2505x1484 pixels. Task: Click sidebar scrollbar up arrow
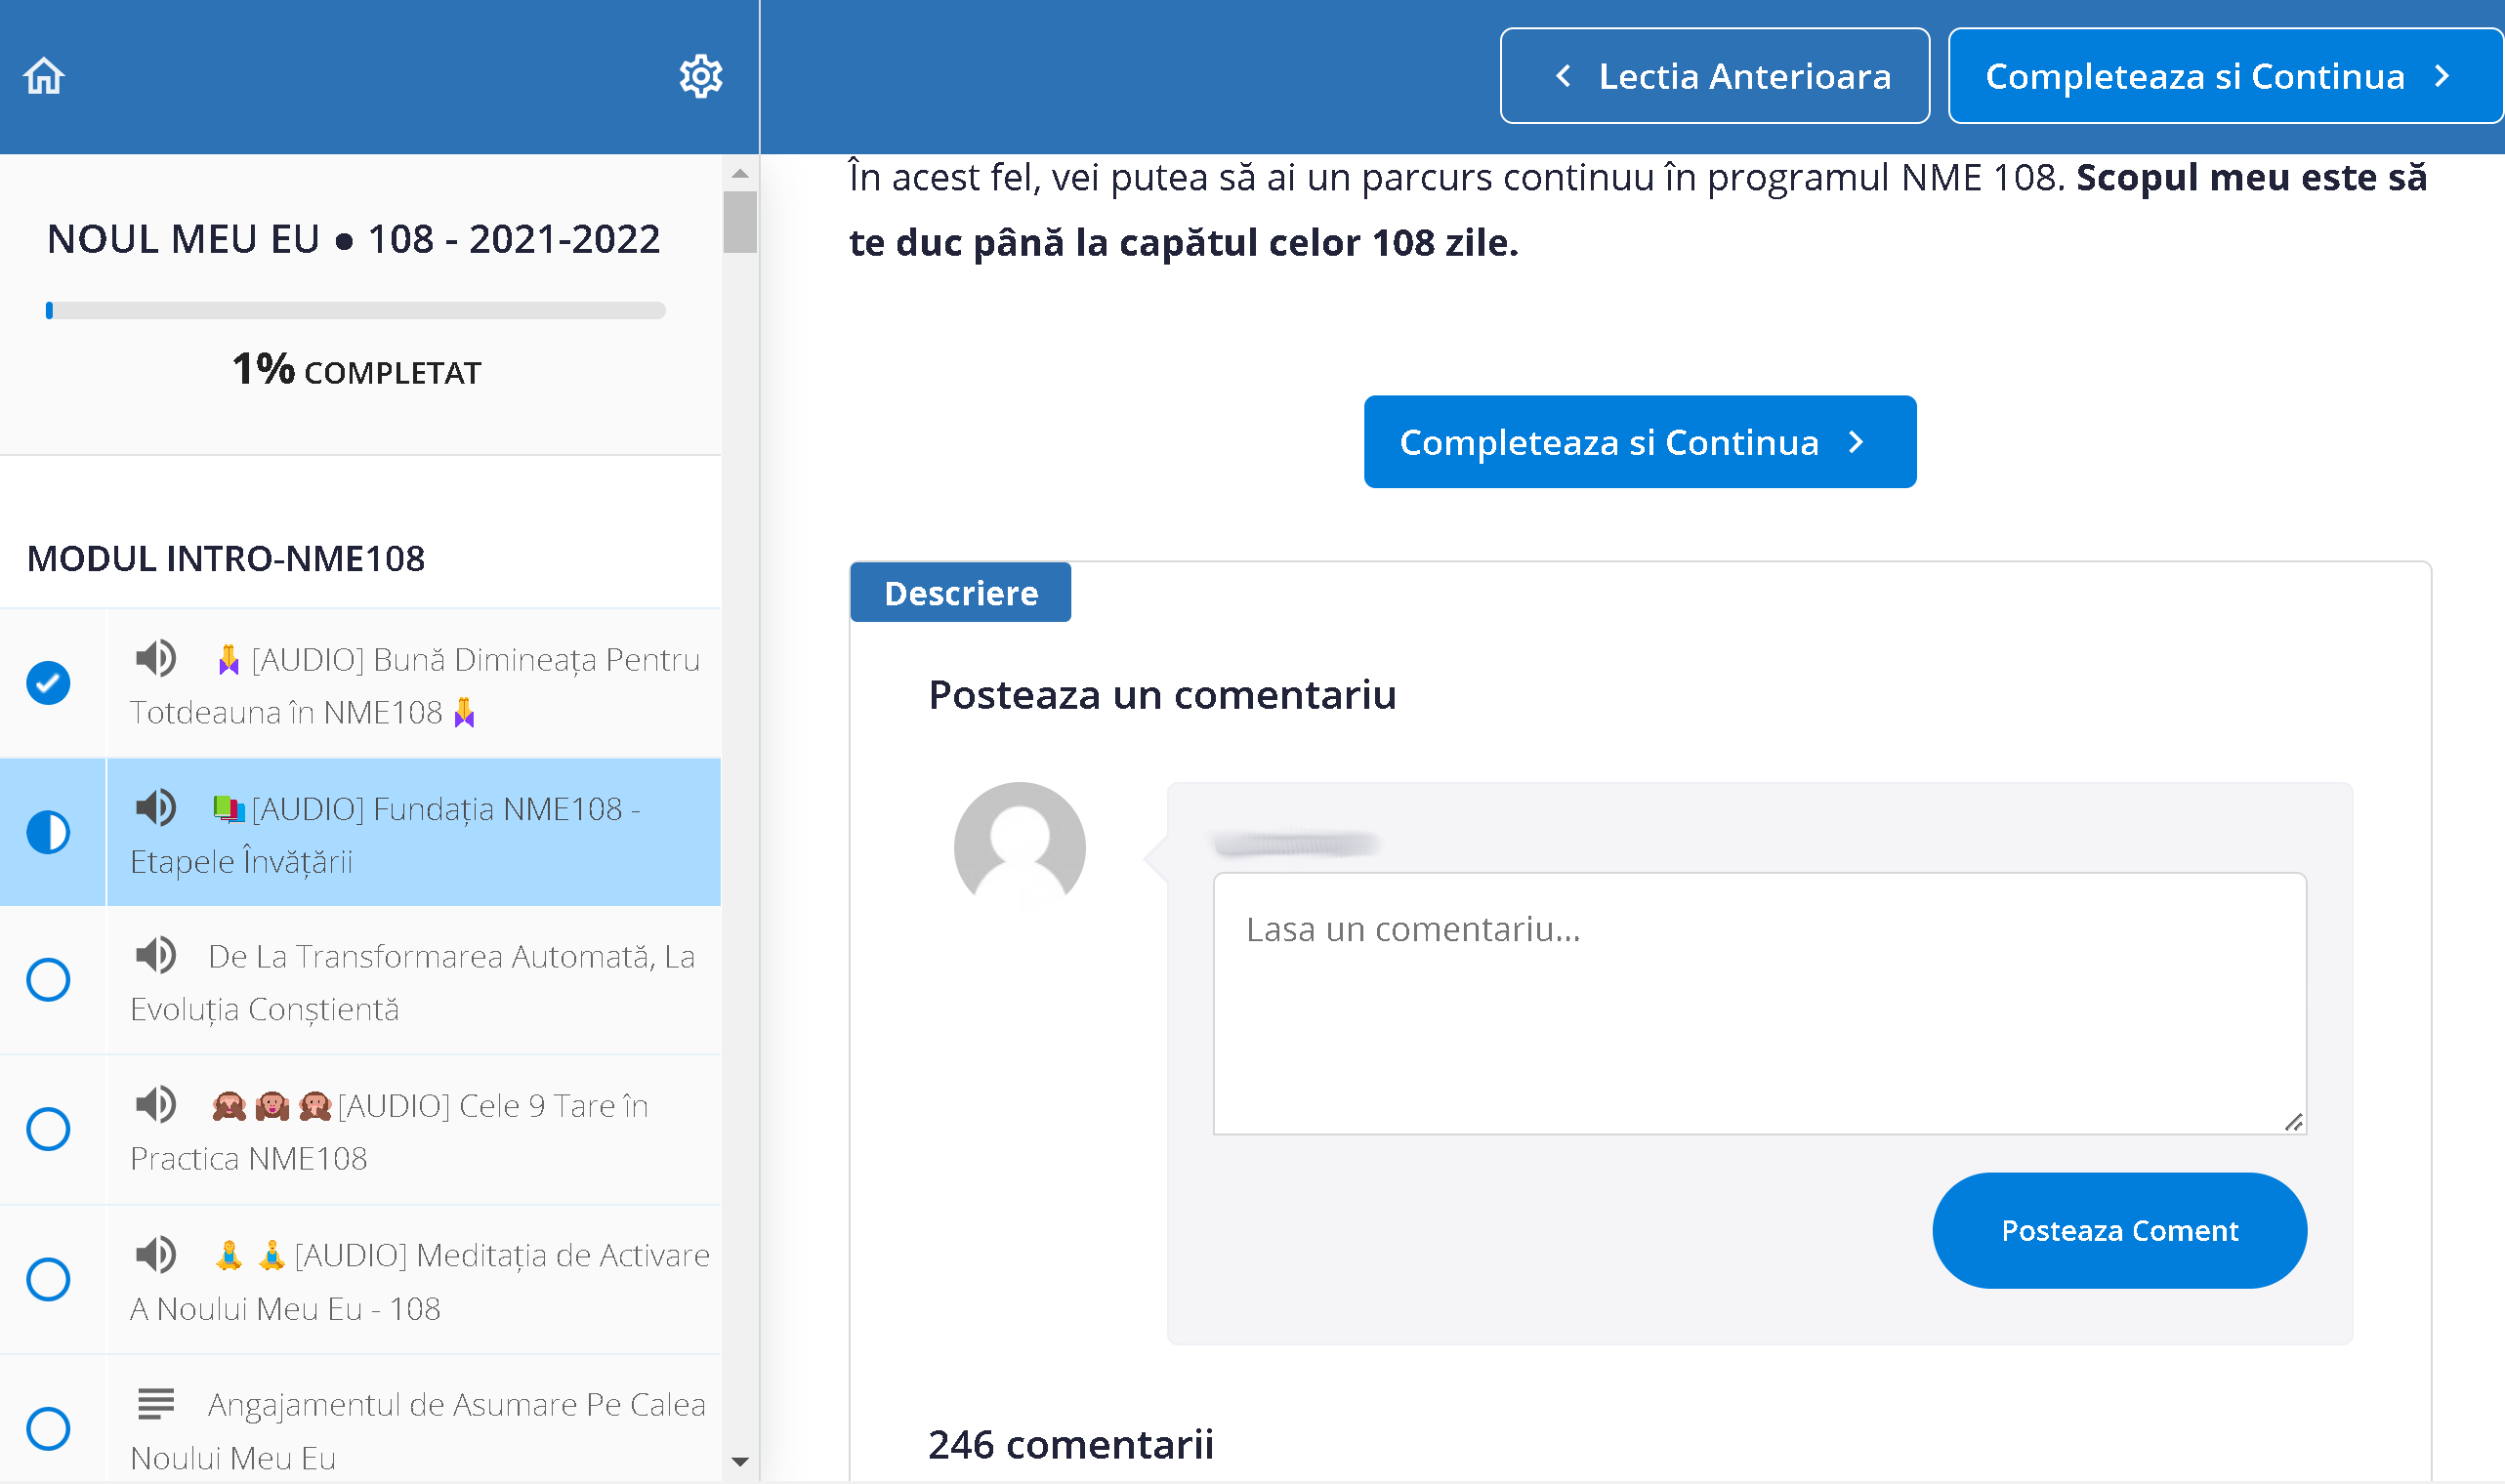tap(740, 173)
